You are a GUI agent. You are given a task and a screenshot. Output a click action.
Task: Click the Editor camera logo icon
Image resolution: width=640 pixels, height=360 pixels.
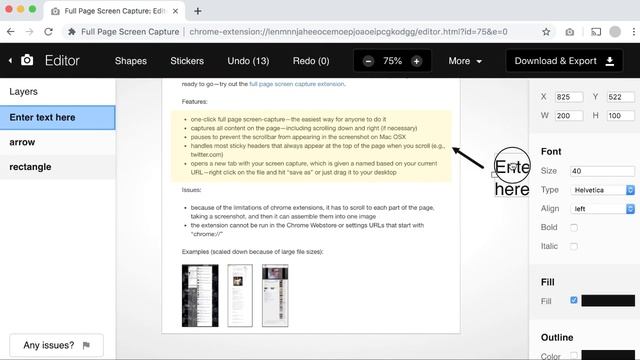click(27, 60)
